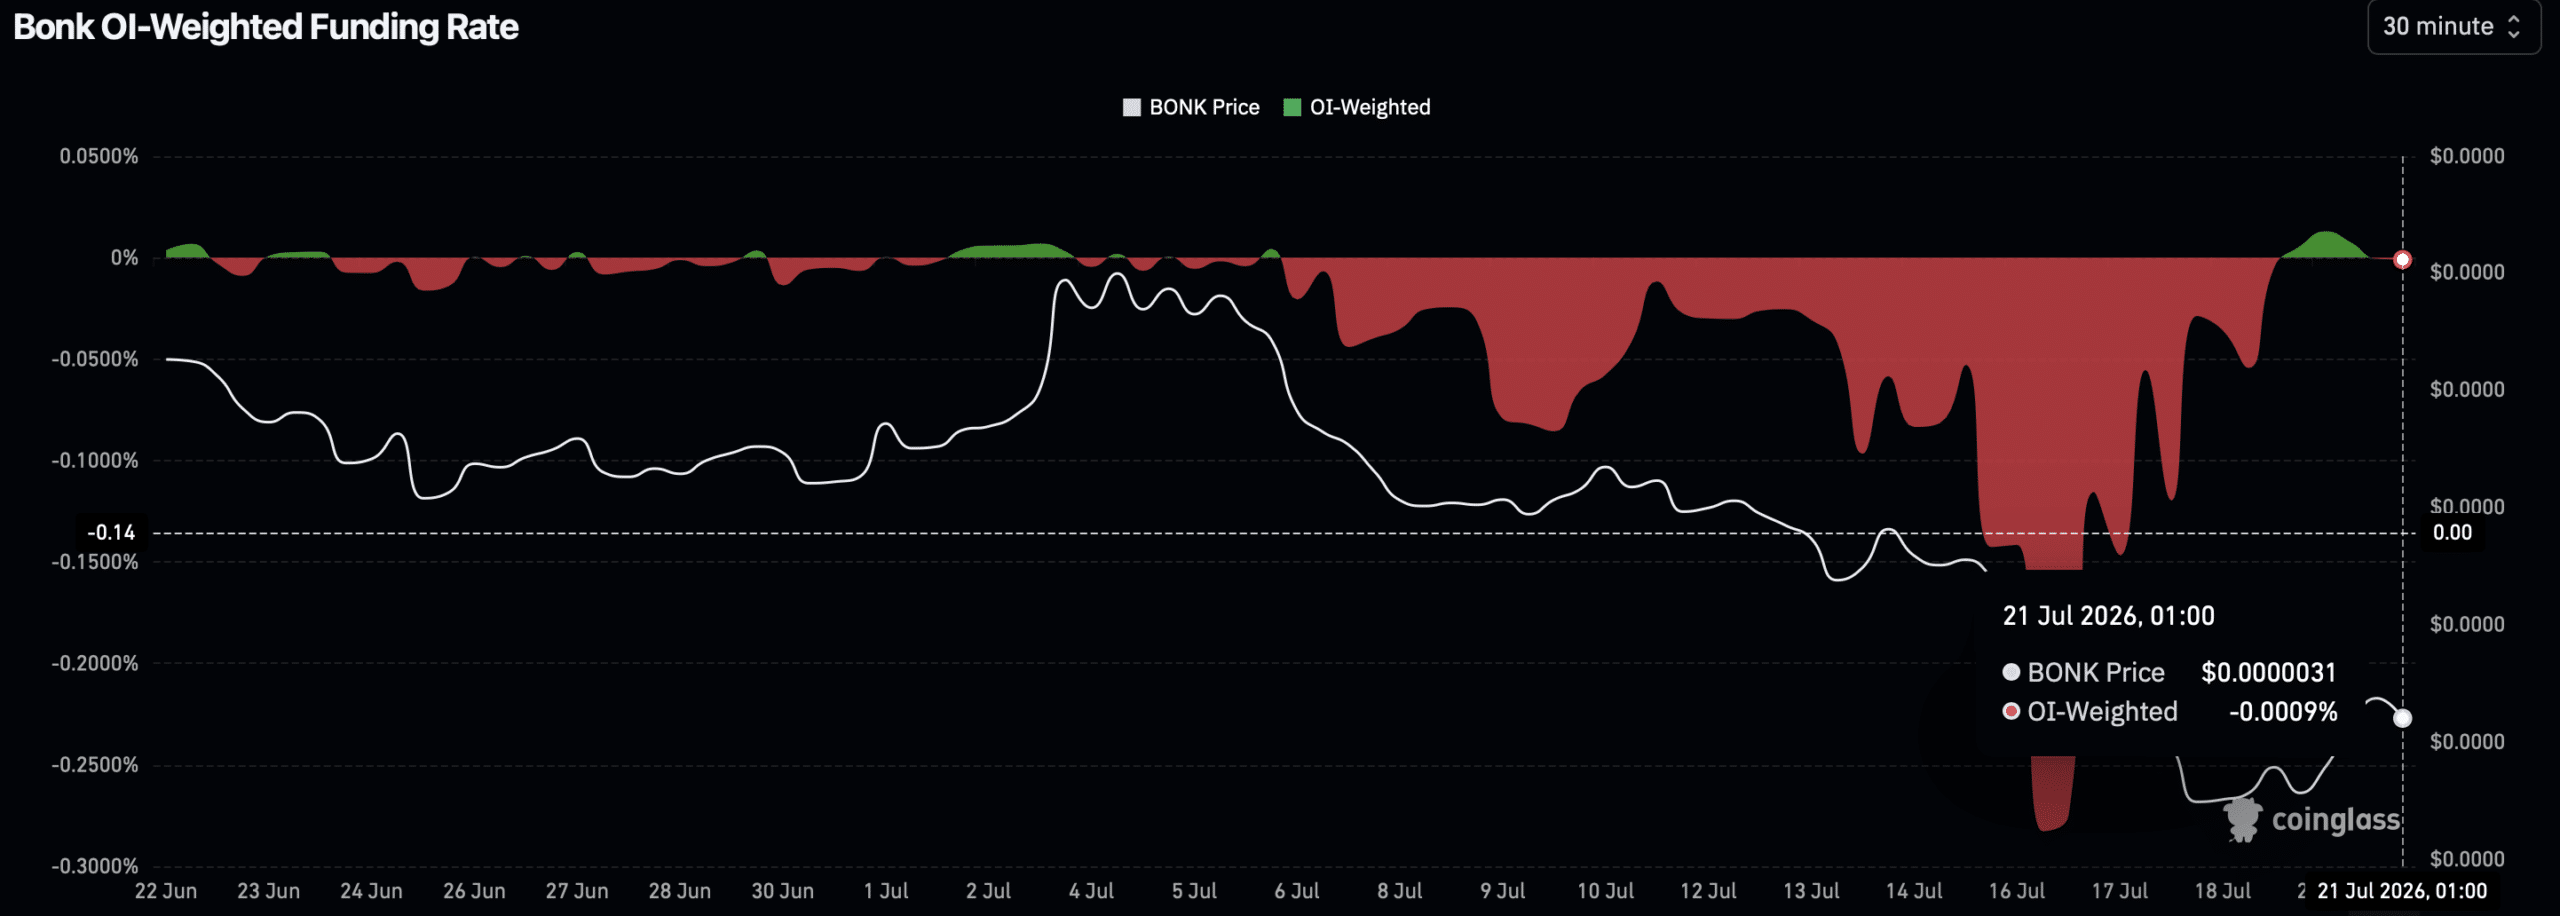
Task: Click the '4 Jul' x-axis label
Action: point(1091,890)
